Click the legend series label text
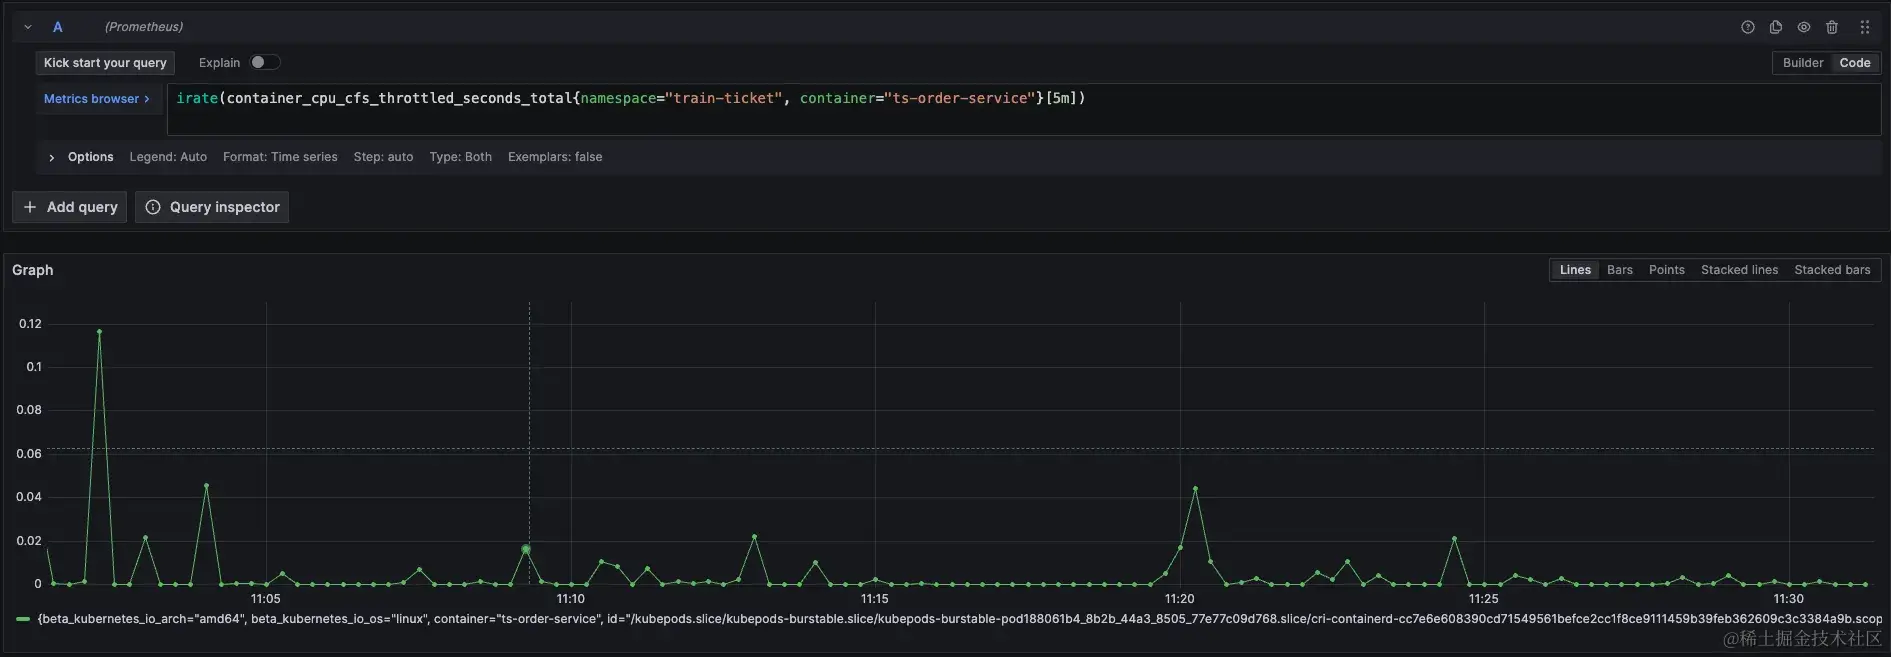This screenshot has height=657, width=1891. click(959, 619)
